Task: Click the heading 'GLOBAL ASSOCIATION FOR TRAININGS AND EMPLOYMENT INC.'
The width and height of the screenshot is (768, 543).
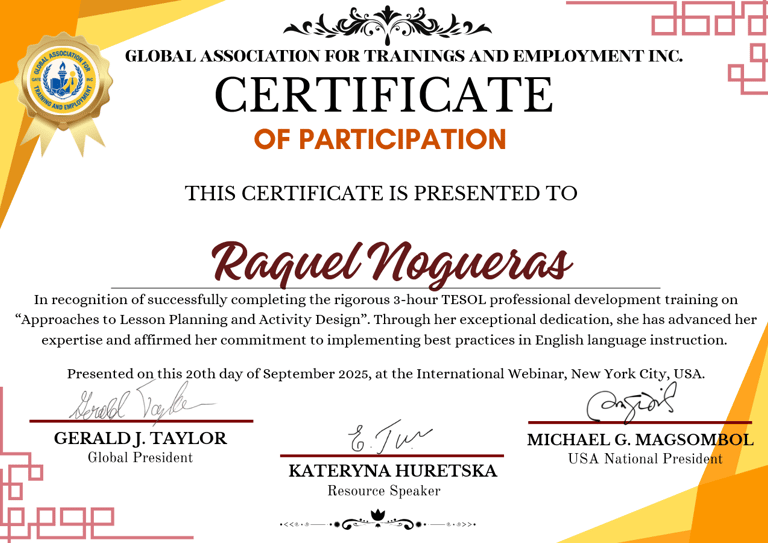Action: 404,56
